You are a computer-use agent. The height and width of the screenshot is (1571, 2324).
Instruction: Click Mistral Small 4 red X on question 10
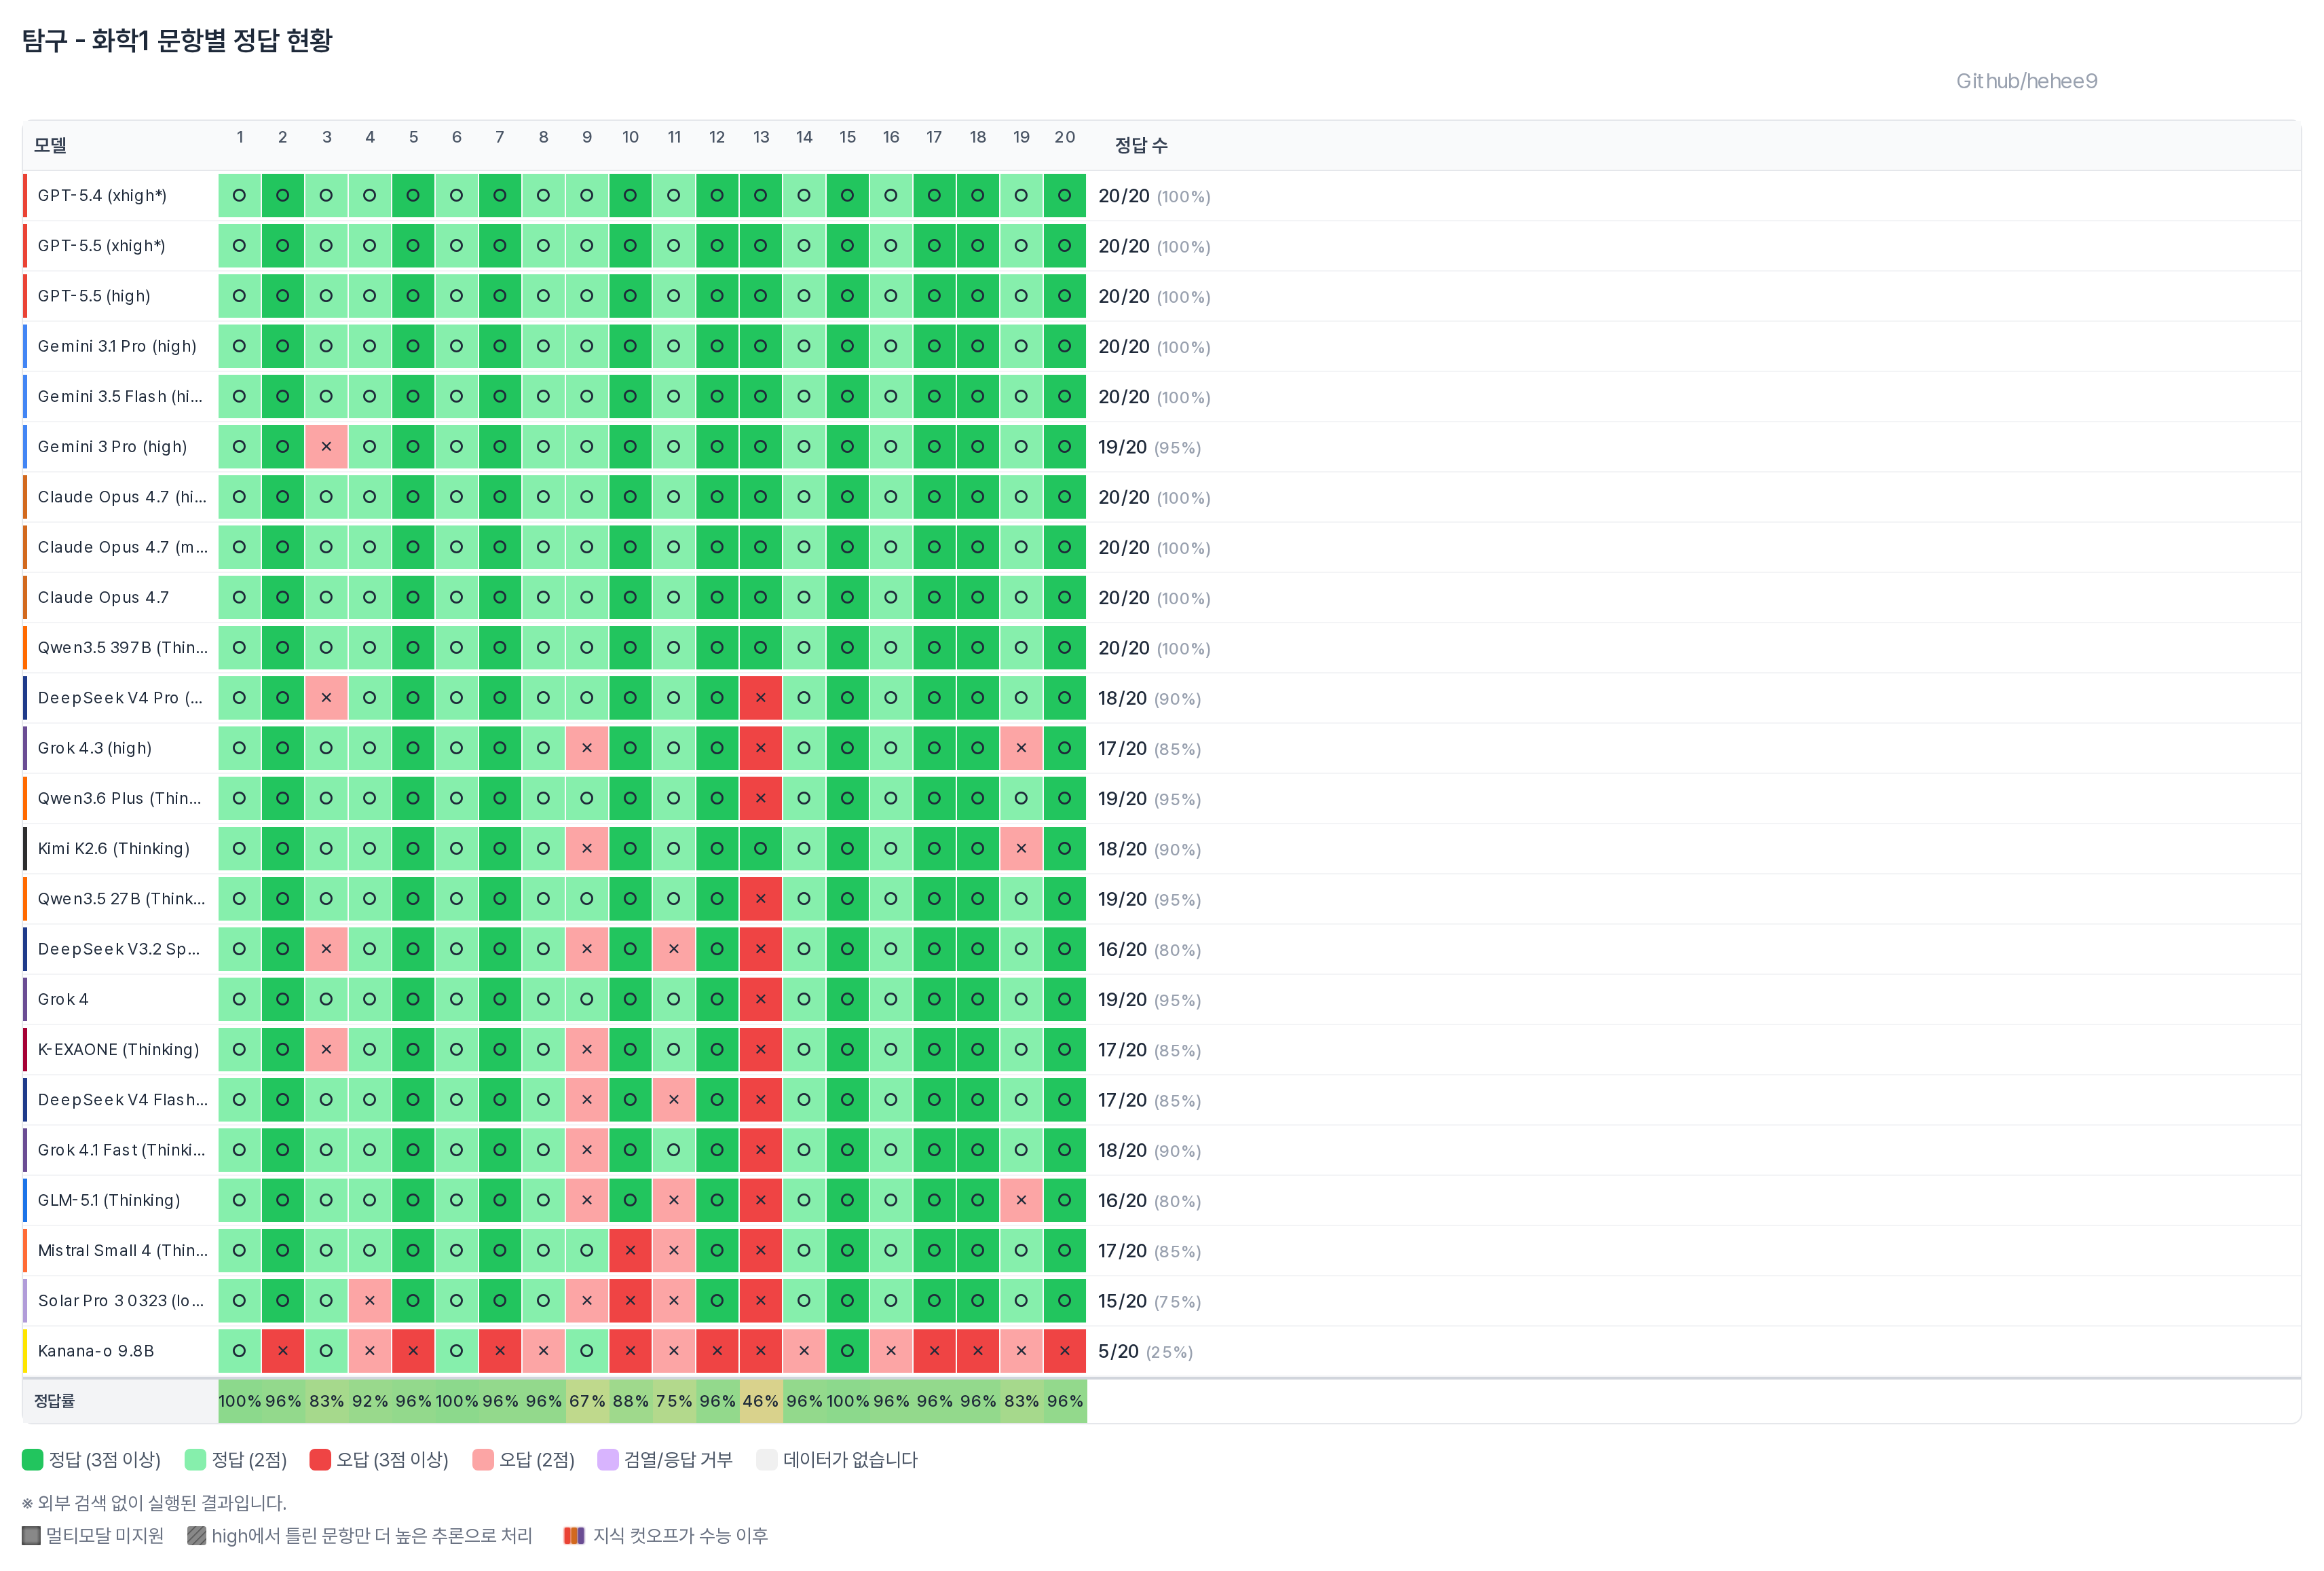(x=630, y=1250)
